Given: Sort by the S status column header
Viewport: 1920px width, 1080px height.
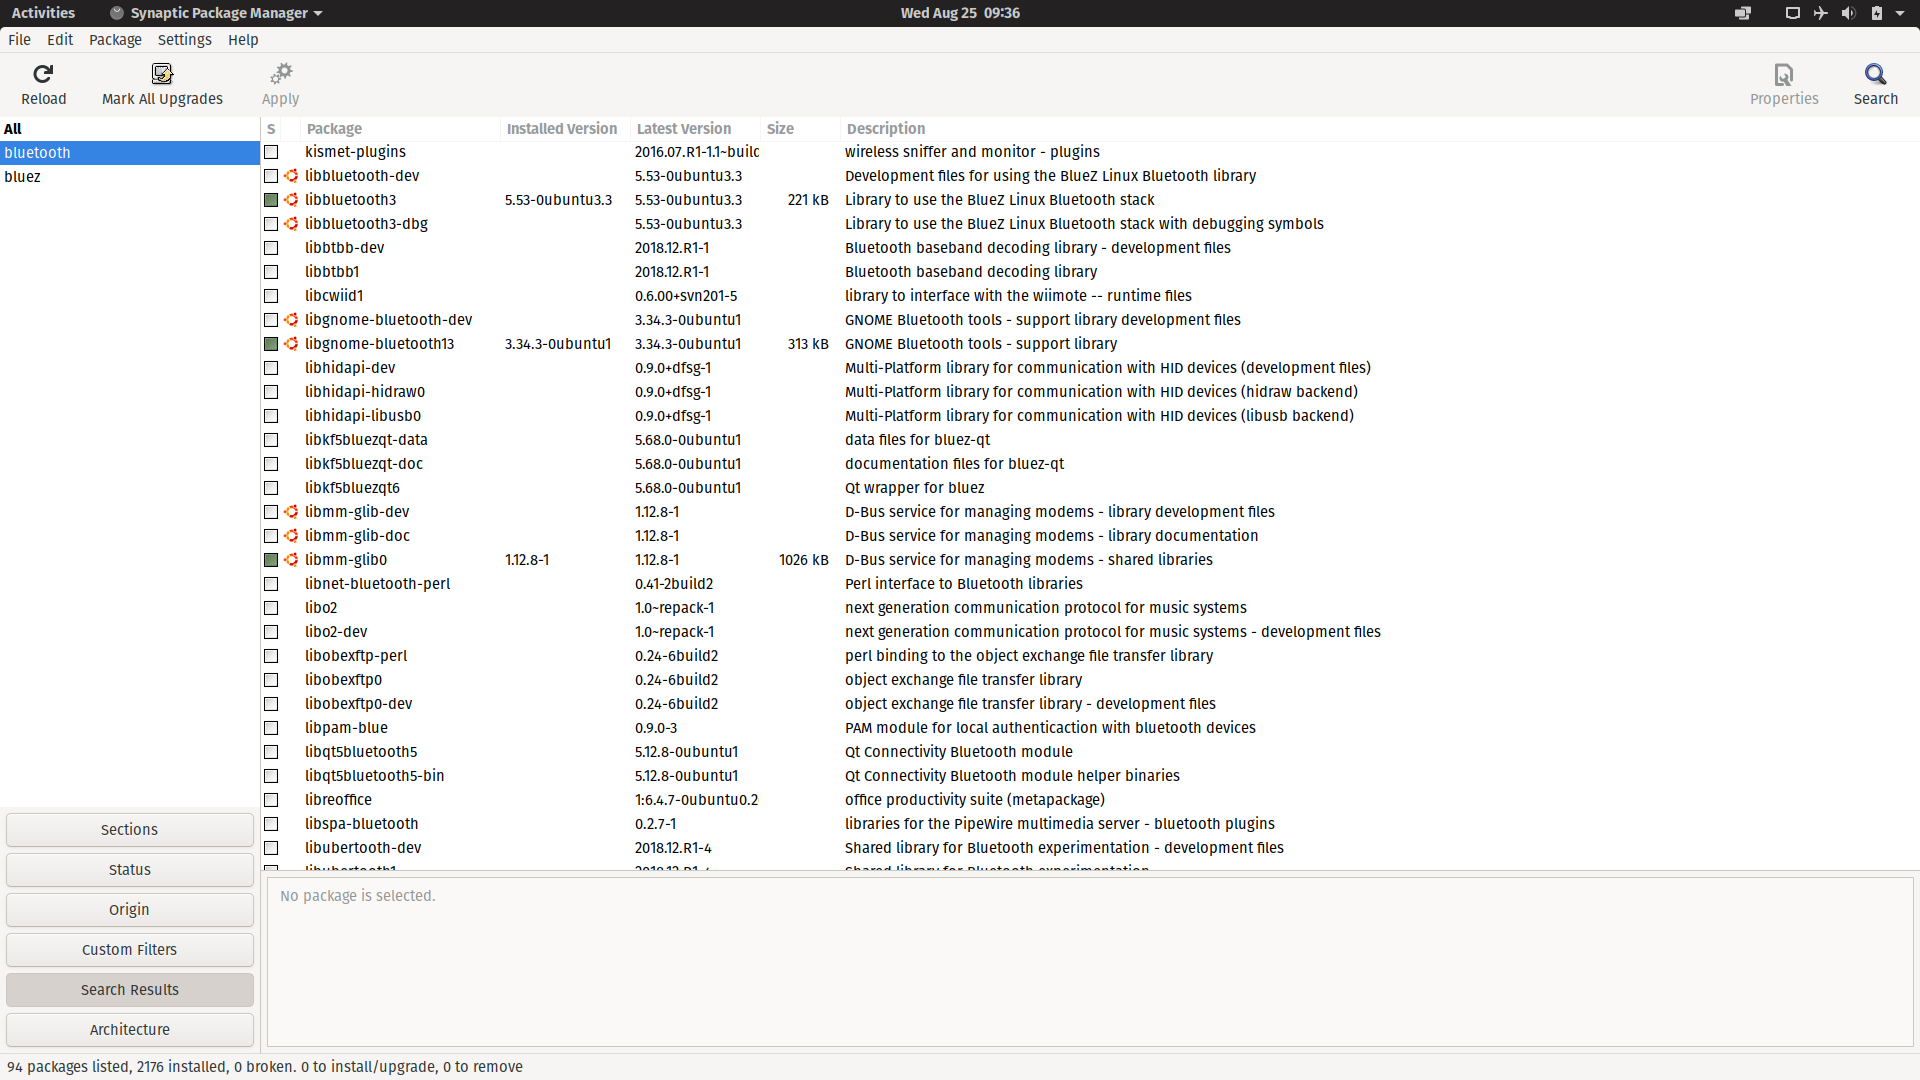Looking at the screenshot, I should [x=271, y=129].
